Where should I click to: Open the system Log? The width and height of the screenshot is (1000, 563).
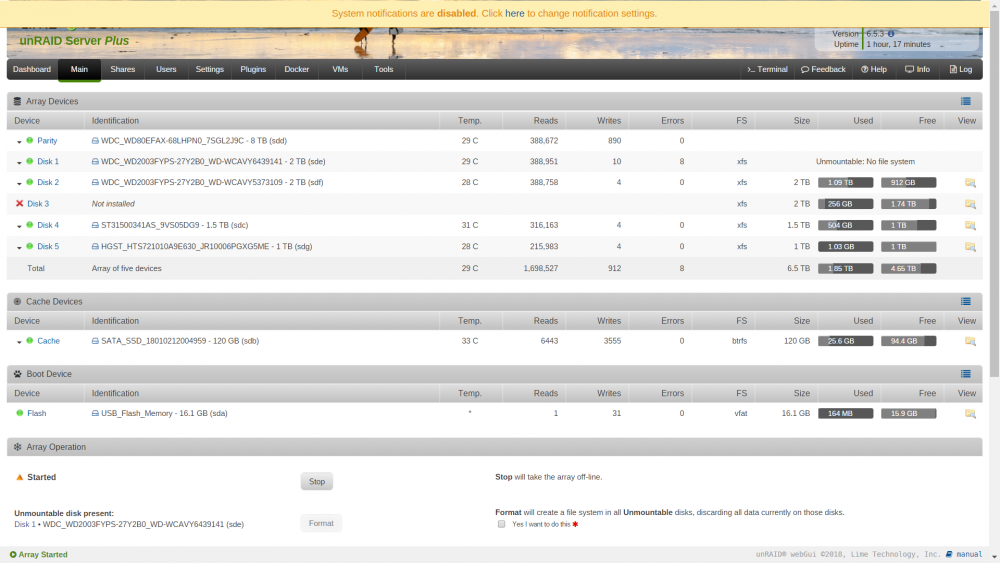coord(960,69)
